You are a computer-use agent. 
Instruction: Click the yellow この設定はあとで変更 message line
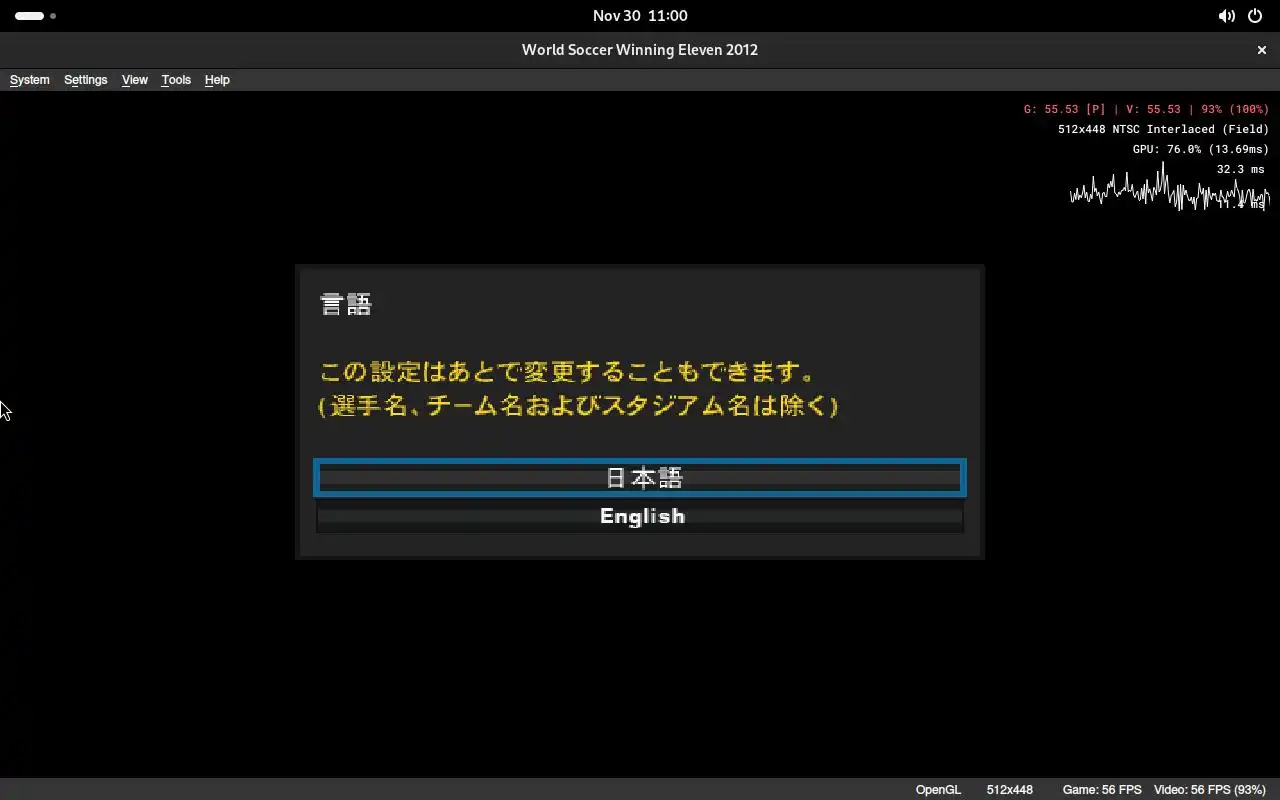(x=567, y=372)
